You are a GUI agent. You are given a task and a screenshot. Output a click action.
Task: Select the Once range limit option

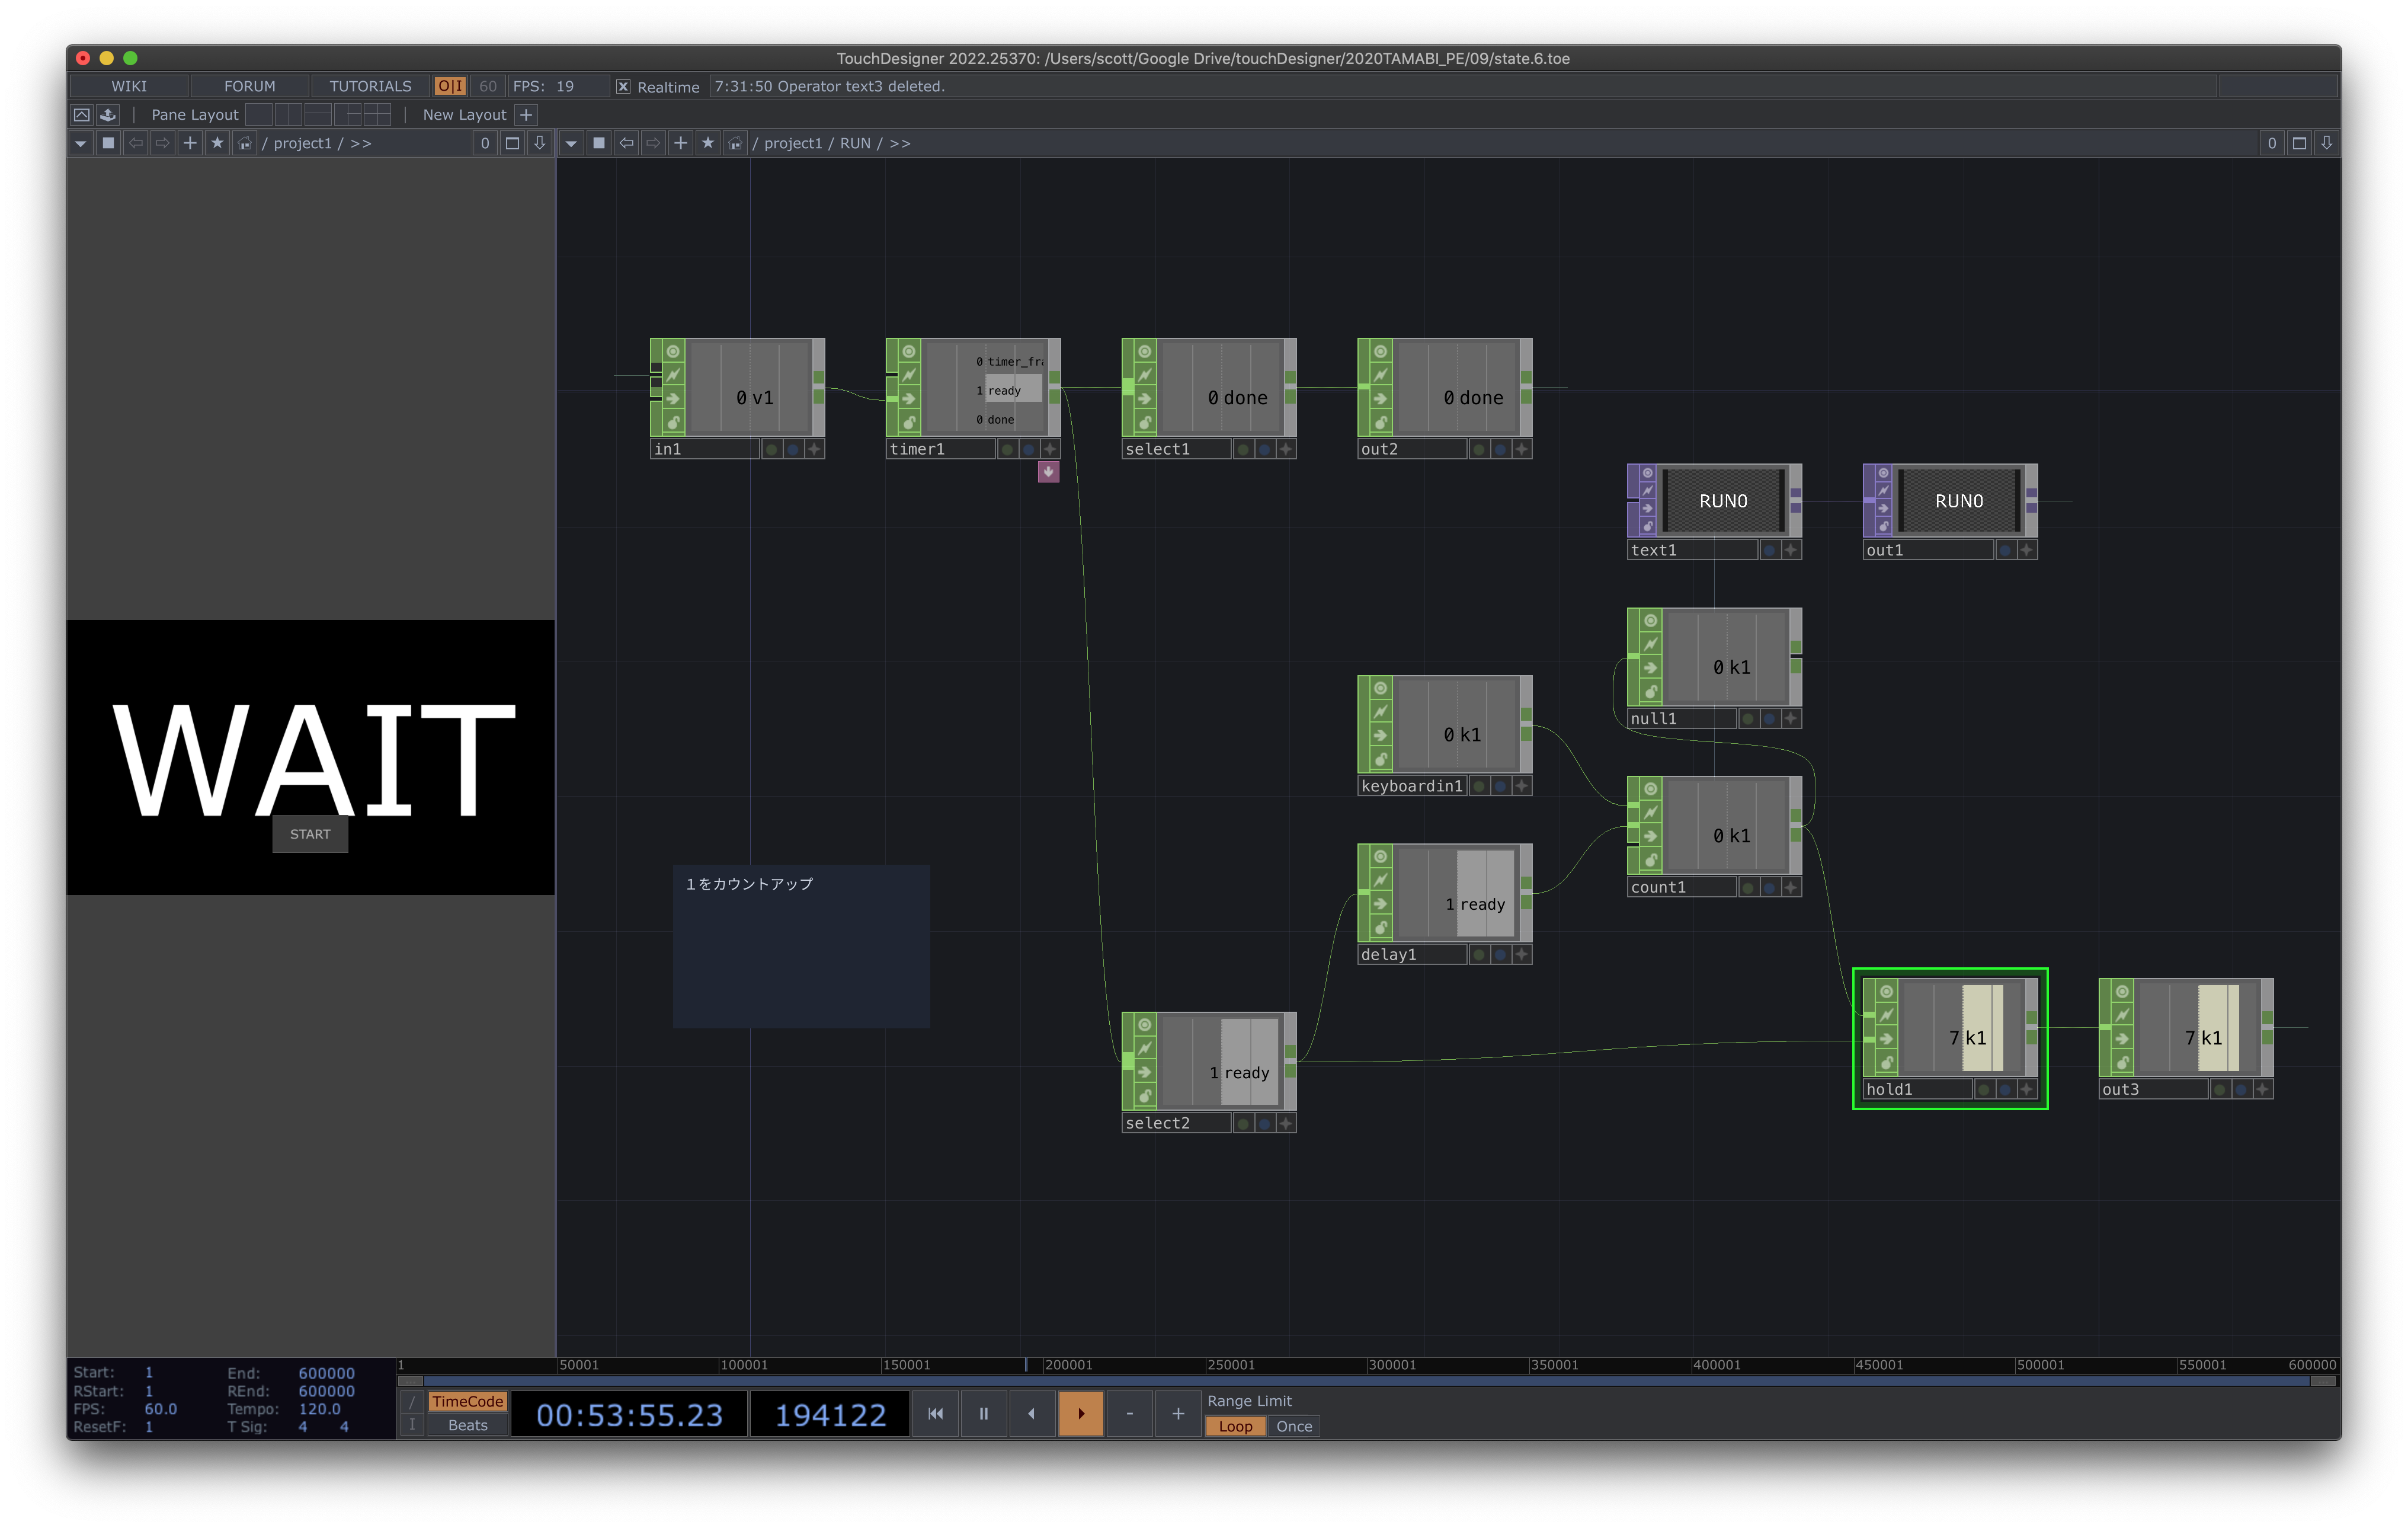pos(1293,1426)
